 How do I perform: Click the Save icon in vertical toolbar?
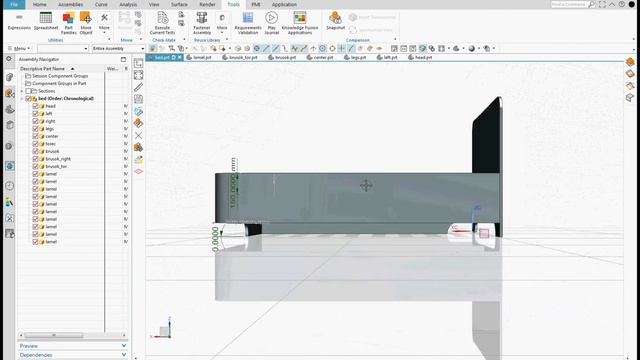(138, 99)
